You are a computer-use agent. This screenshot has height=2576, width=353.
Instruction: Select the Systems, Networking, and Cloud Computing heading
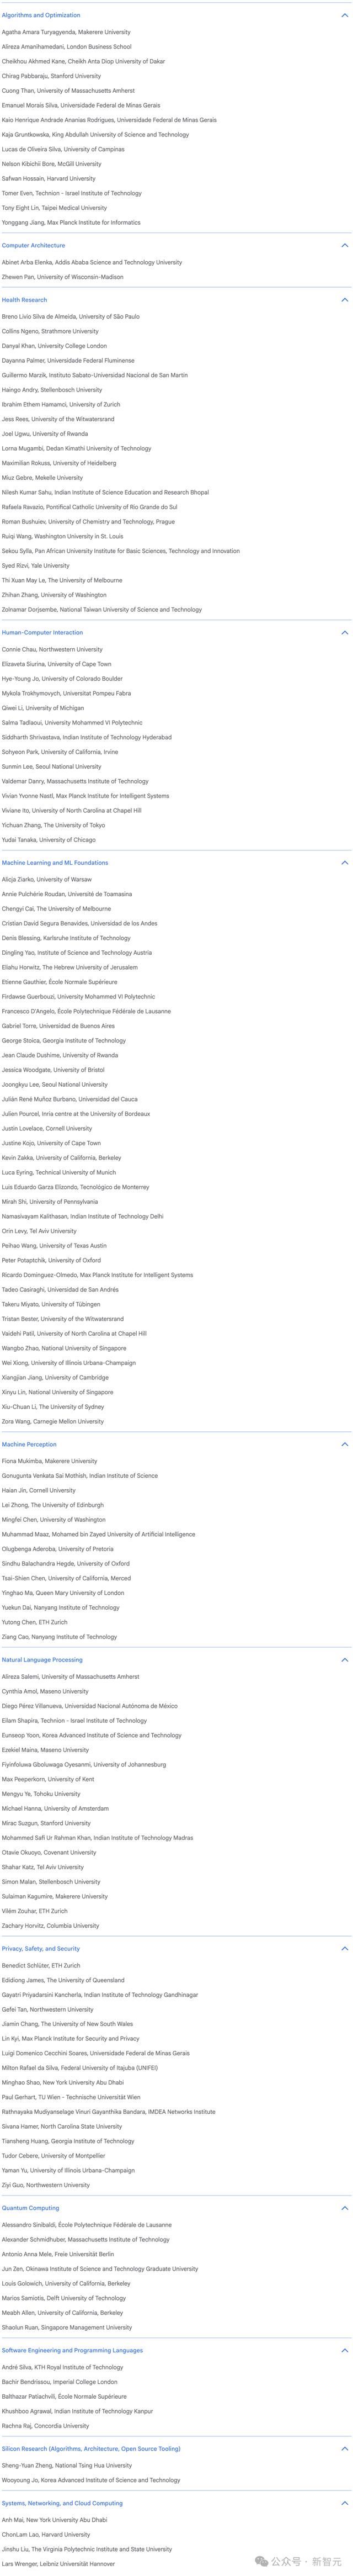62,2503
